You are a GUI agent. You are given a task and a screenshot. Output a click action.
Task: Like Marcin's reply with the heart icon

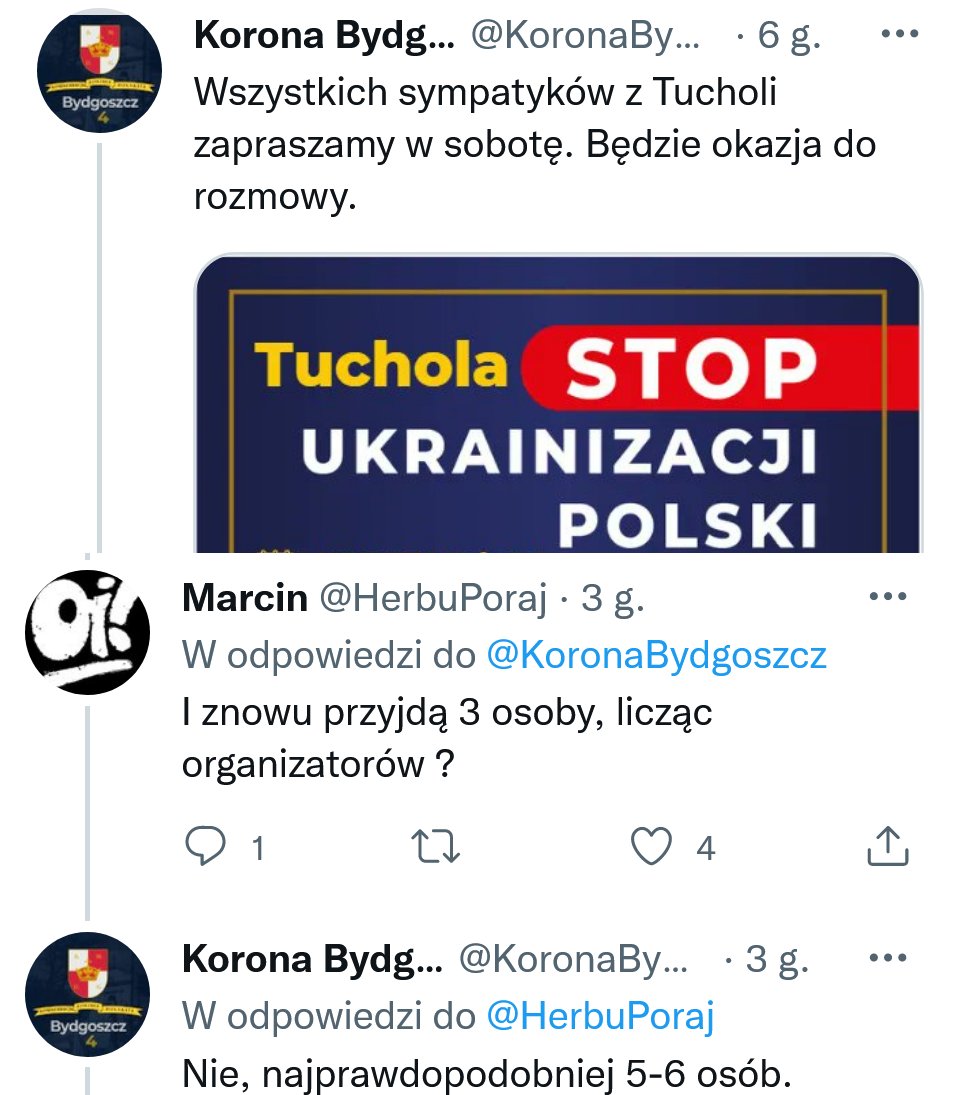click(x=651, y=847)
